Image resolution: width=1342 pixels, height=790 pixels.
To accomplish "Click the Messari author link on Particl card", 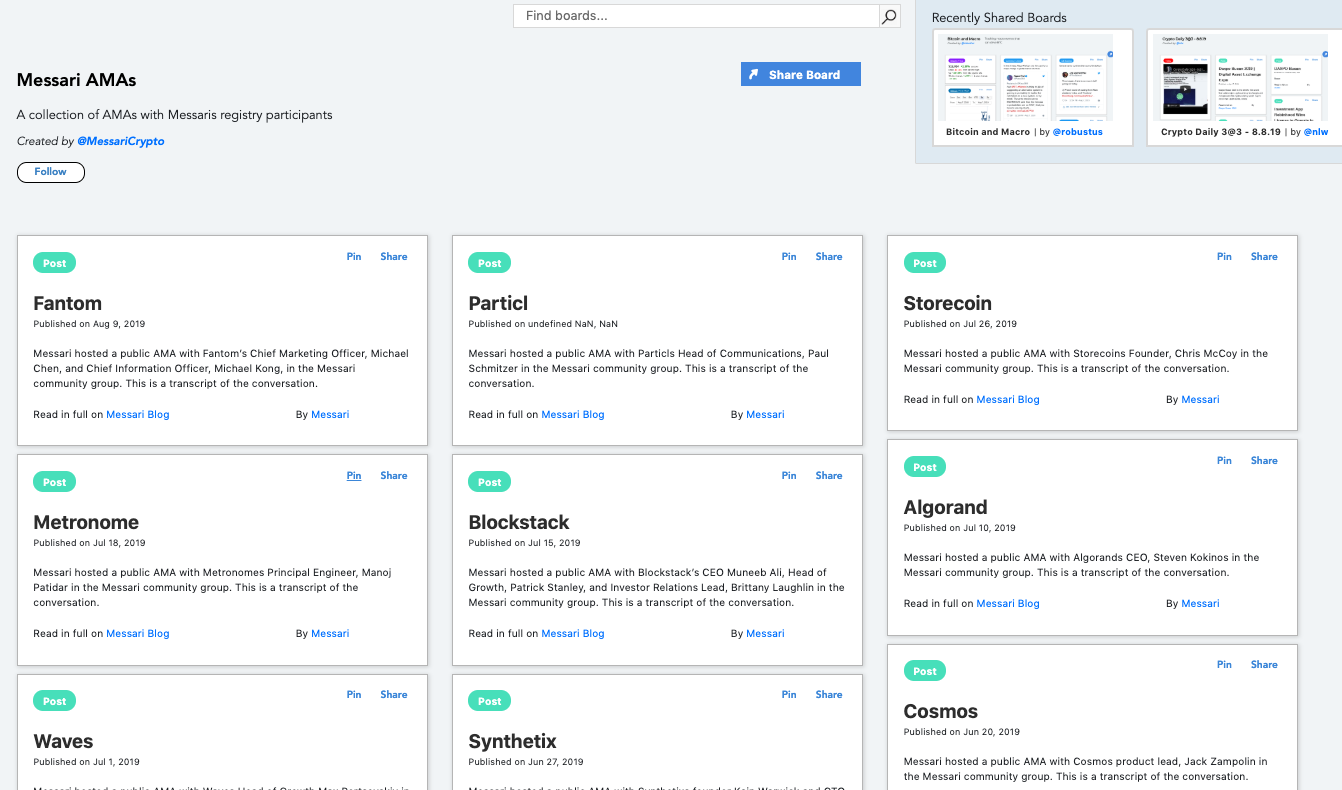I will click(765, 414).
